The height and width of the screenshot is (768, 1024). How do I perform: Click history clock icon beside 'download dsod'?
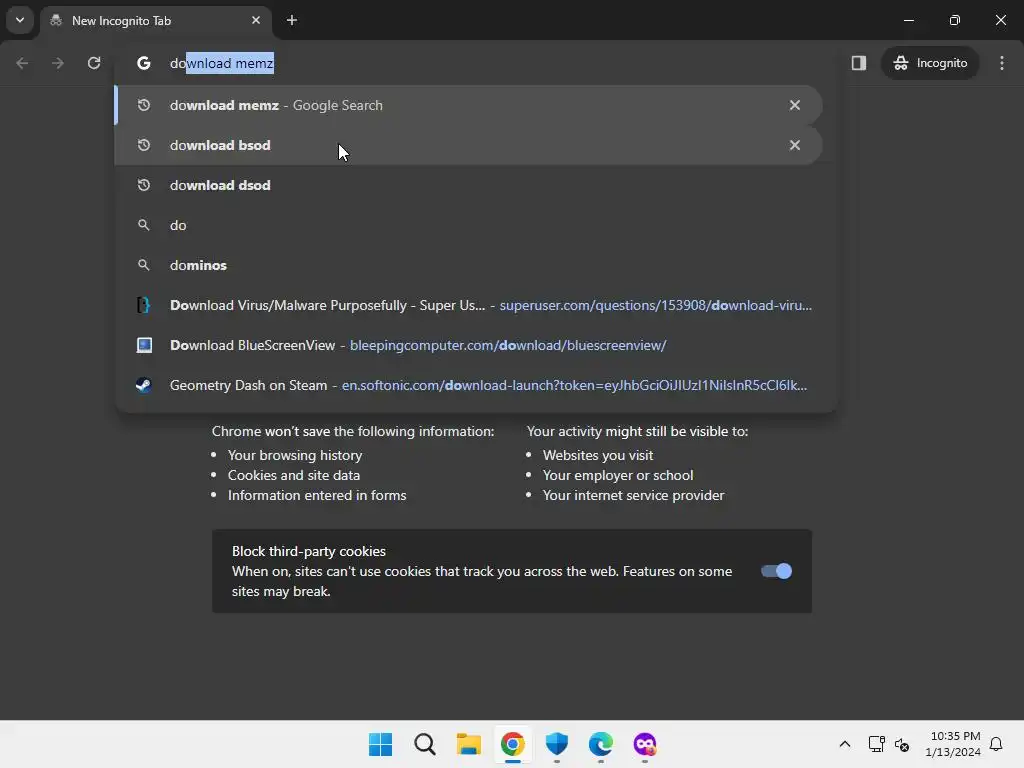144,185
